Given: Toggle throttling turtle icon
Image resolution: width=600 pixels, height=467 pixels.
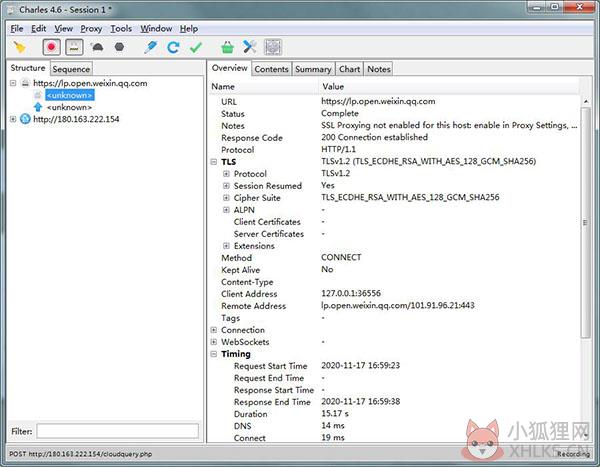Looking at the screenshot, I should click(x=97, y=47).
